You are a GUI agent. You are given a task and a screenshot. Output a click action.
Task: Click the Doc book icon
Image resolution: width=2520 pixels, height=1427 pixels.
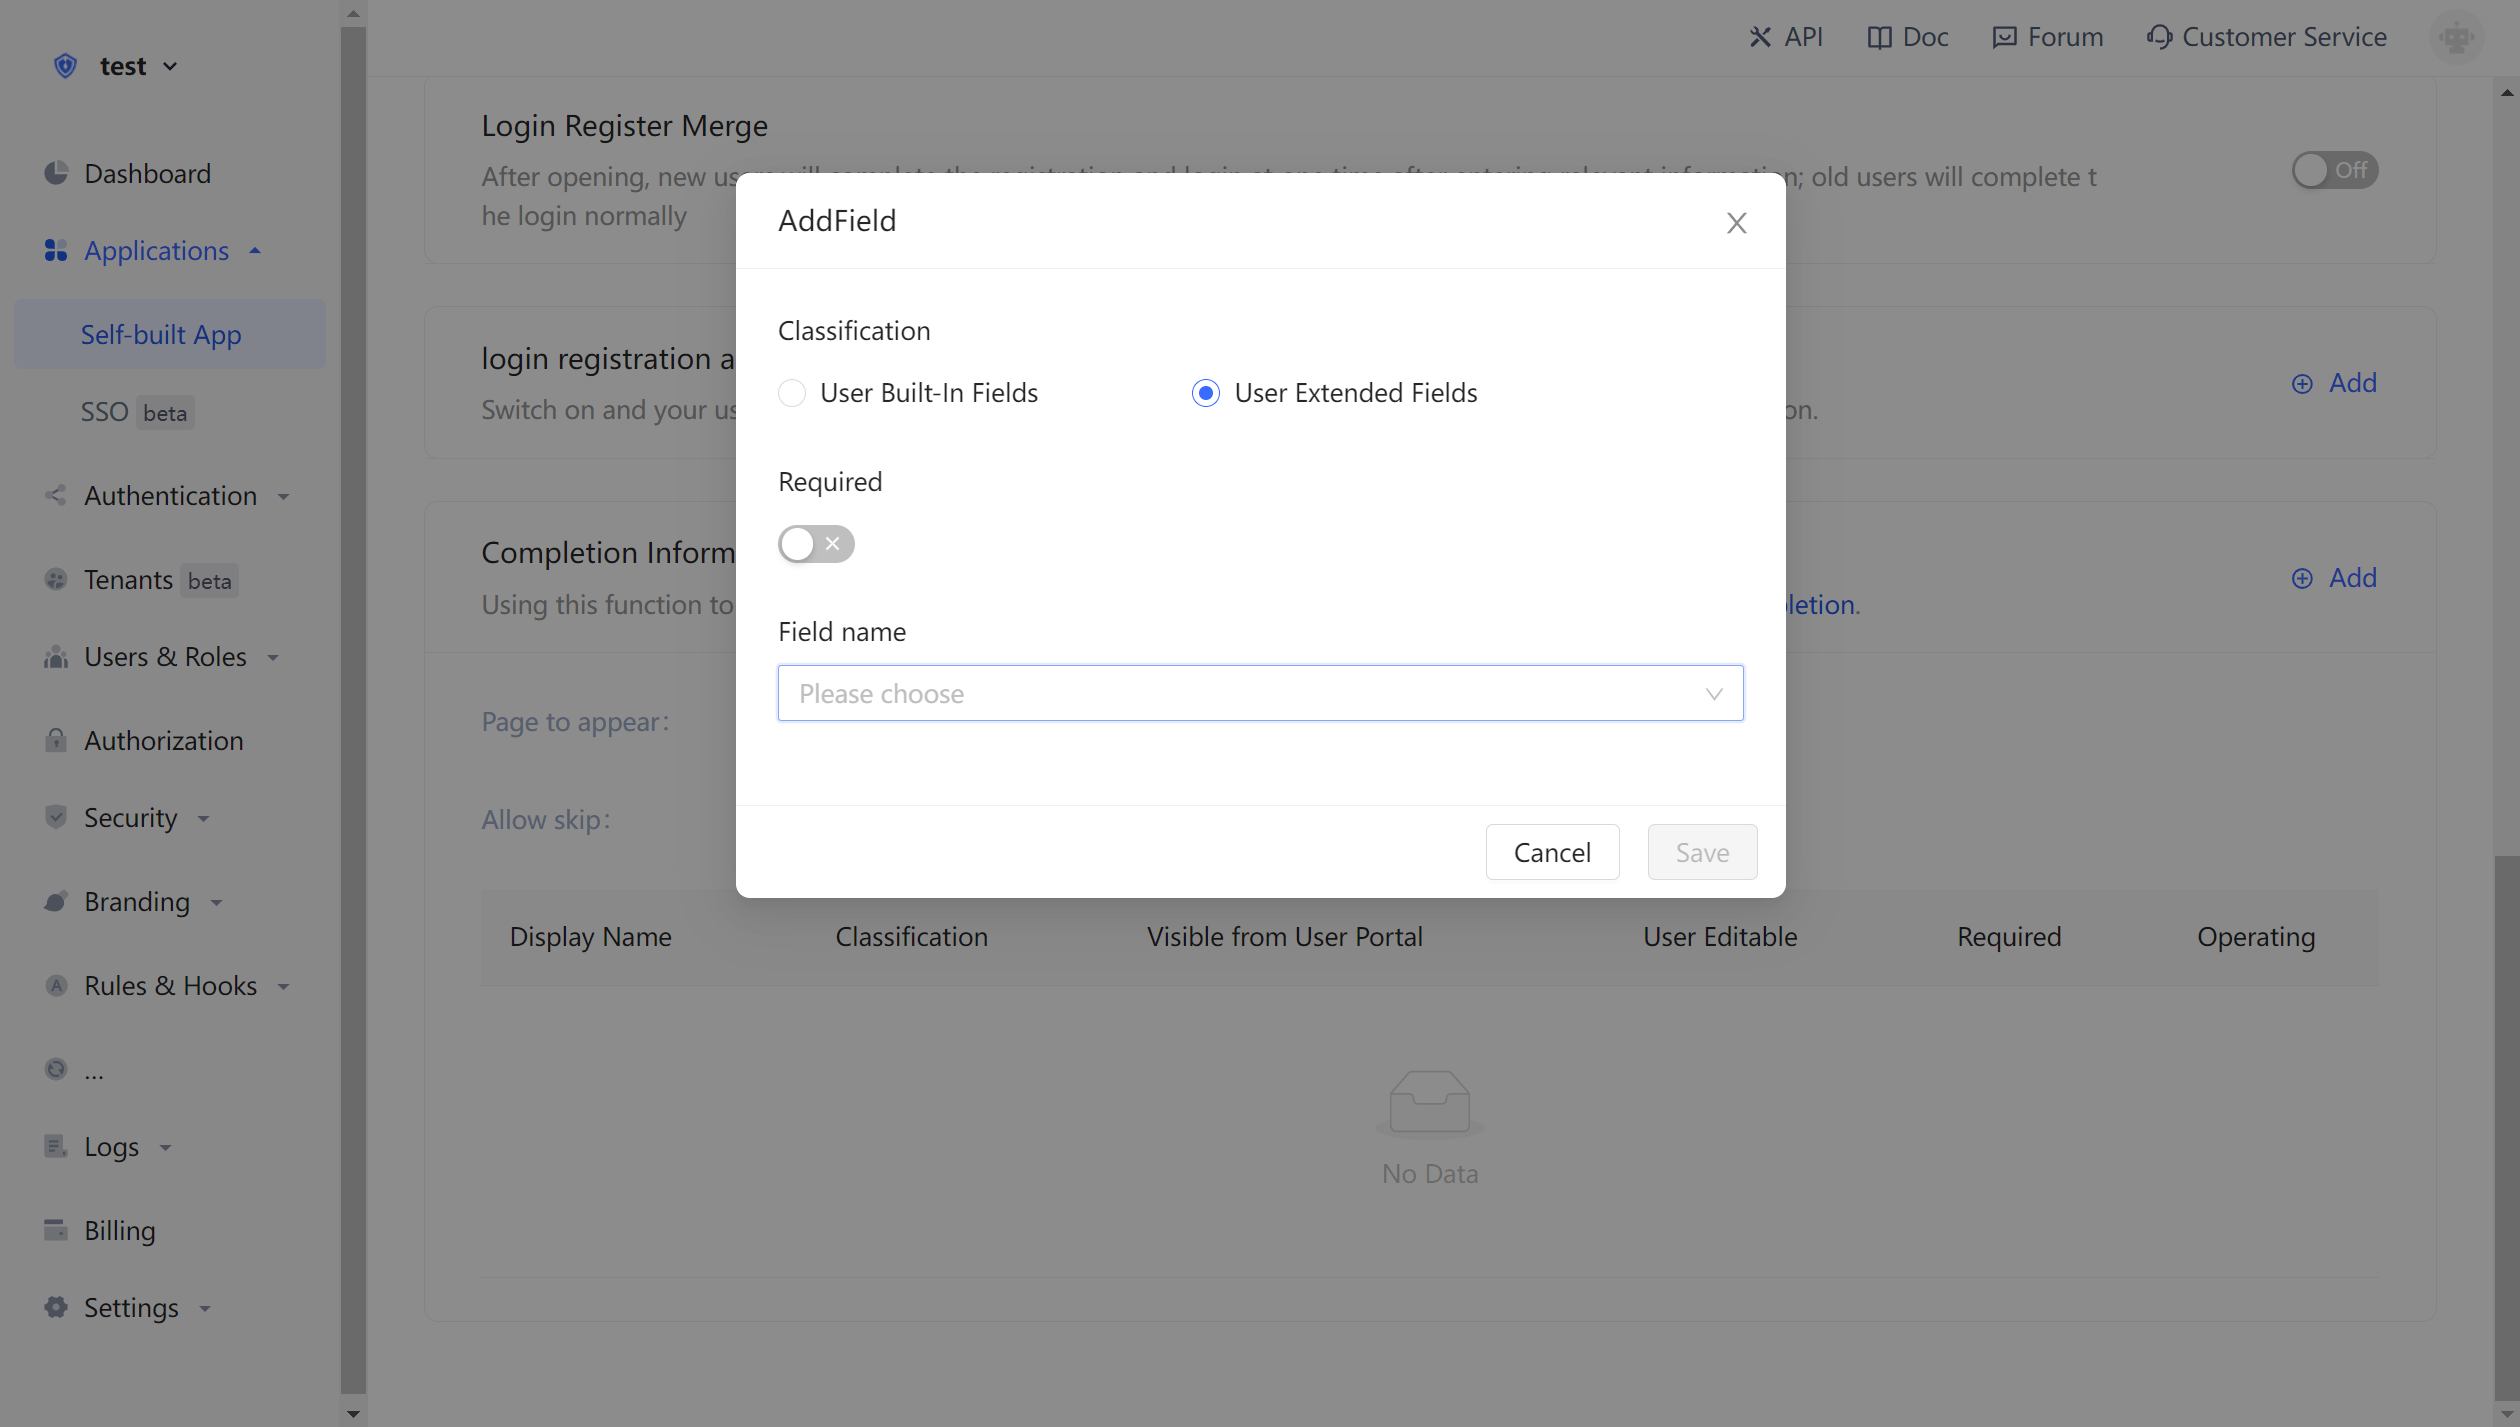coord(1879,38)
